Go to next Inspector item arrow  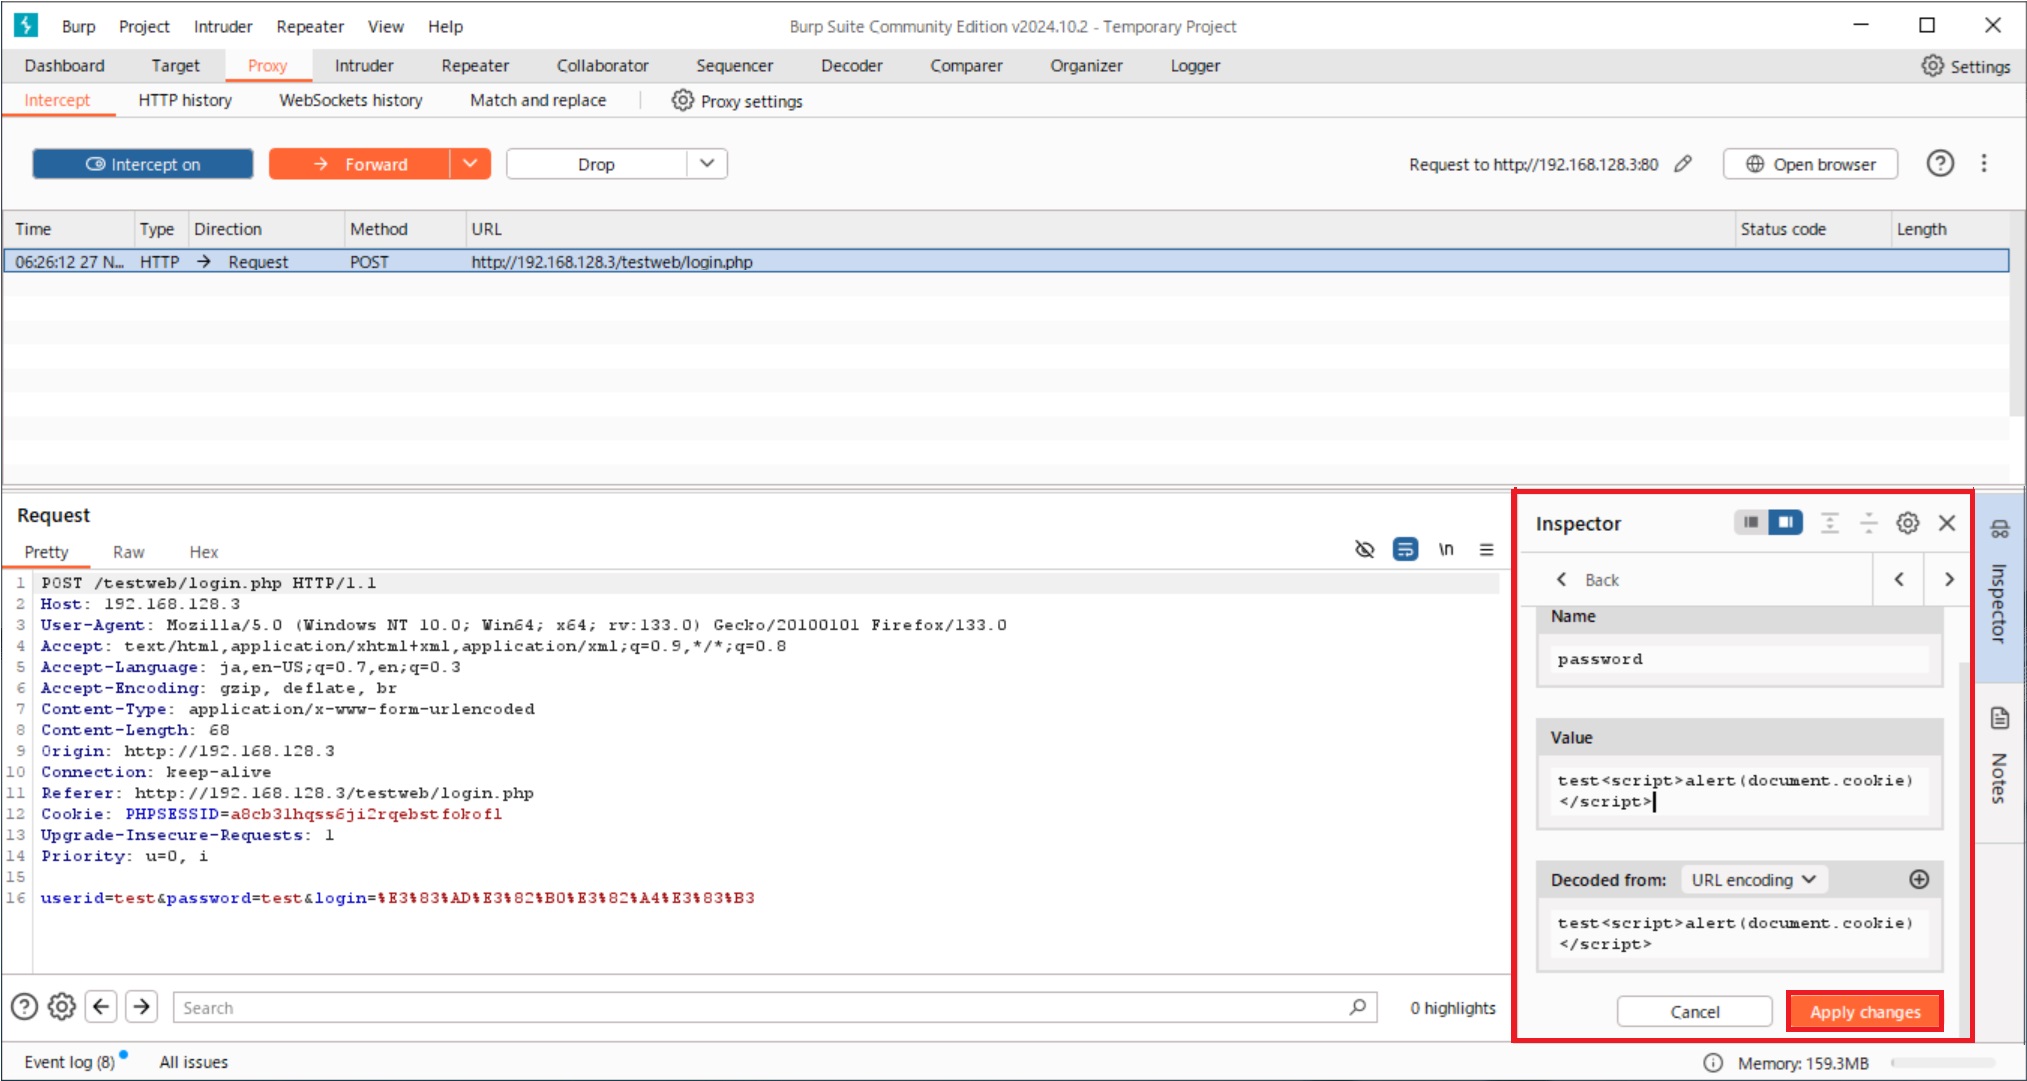point(1949,579)
